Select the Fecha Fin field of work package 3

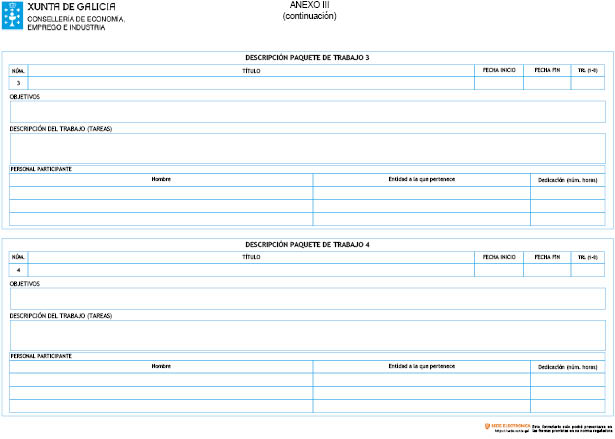pos(547,83)
